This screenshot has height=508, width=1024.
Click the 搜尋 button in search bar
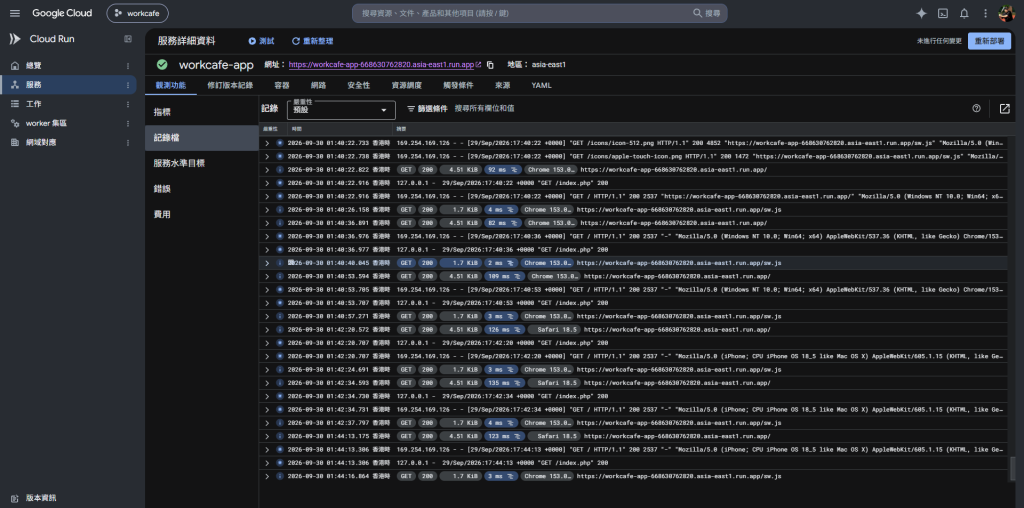pos(707,13)
